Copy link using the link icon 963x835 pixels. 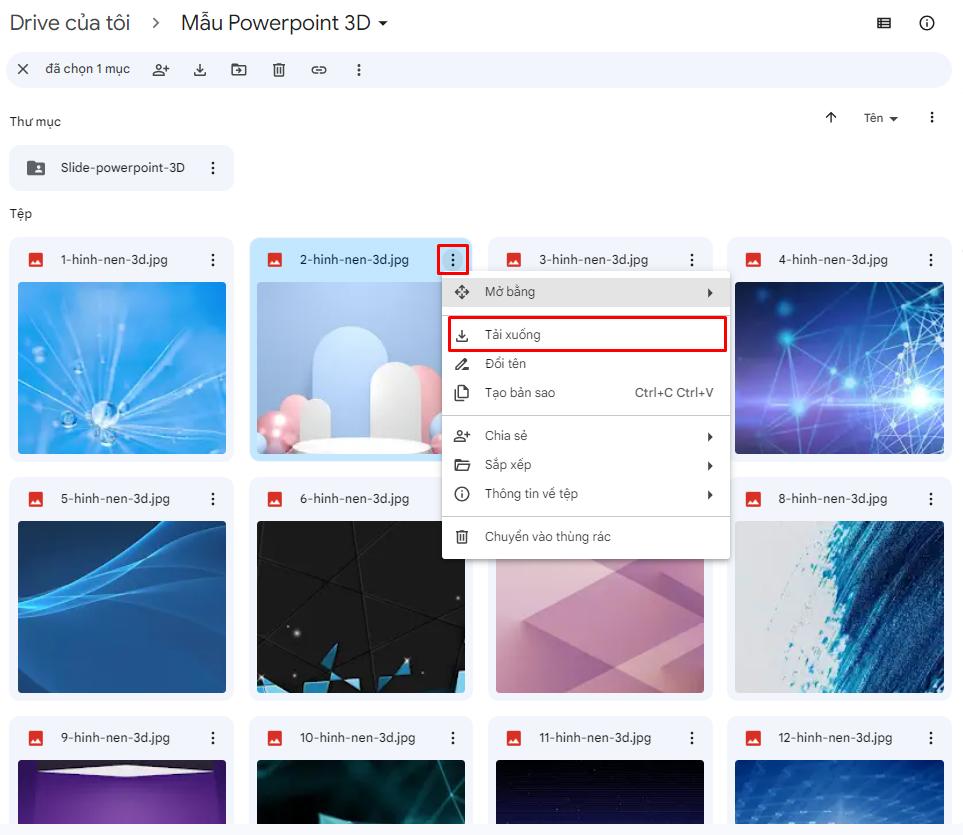pyautogui.click(x=318, y=70)
